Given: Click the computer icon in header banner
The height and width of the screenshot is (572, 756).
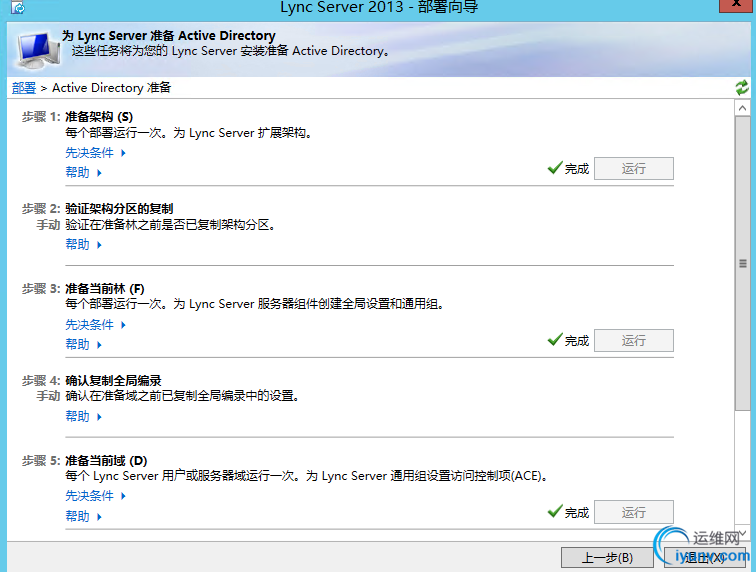Looking at the screenshot, I should 38,50.
